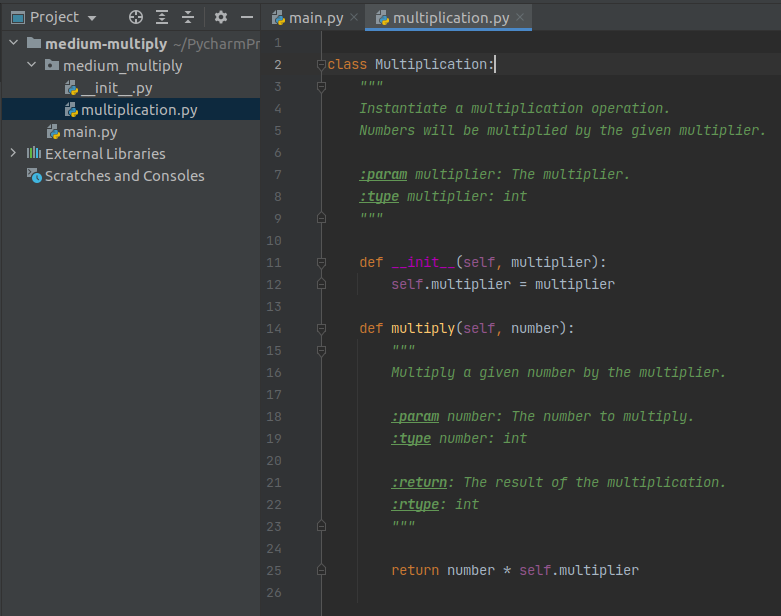The image size is (781, 616).
Task: Click the Collapse All icon in Project panel
Action: (187, 17)
